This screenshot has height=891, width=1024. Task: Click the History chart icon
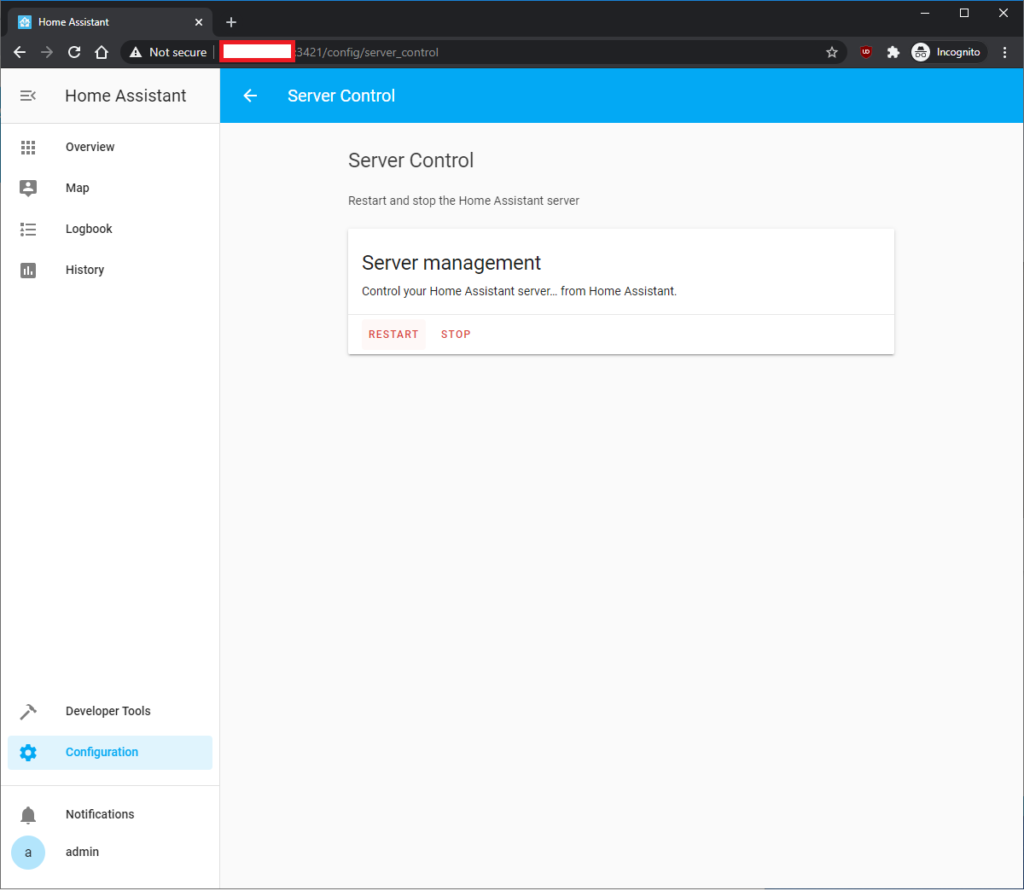click(x=27, y=270)
